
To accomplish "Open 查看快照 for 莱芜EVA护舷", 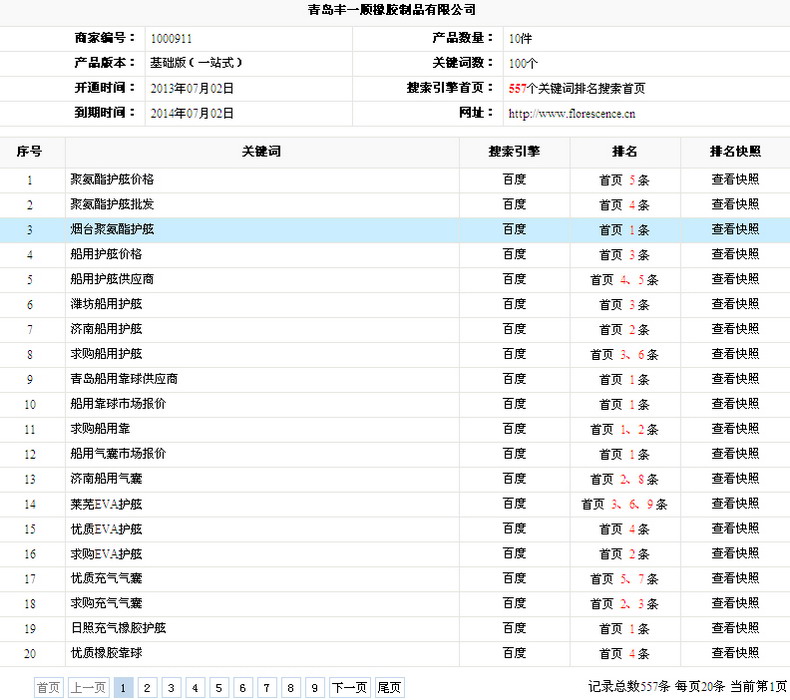I will tap(735, 503).
